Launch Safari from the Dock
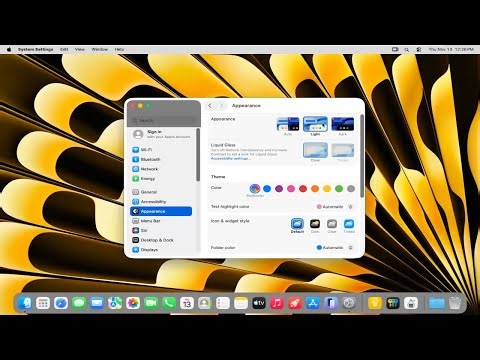 [x=61, y=303]
